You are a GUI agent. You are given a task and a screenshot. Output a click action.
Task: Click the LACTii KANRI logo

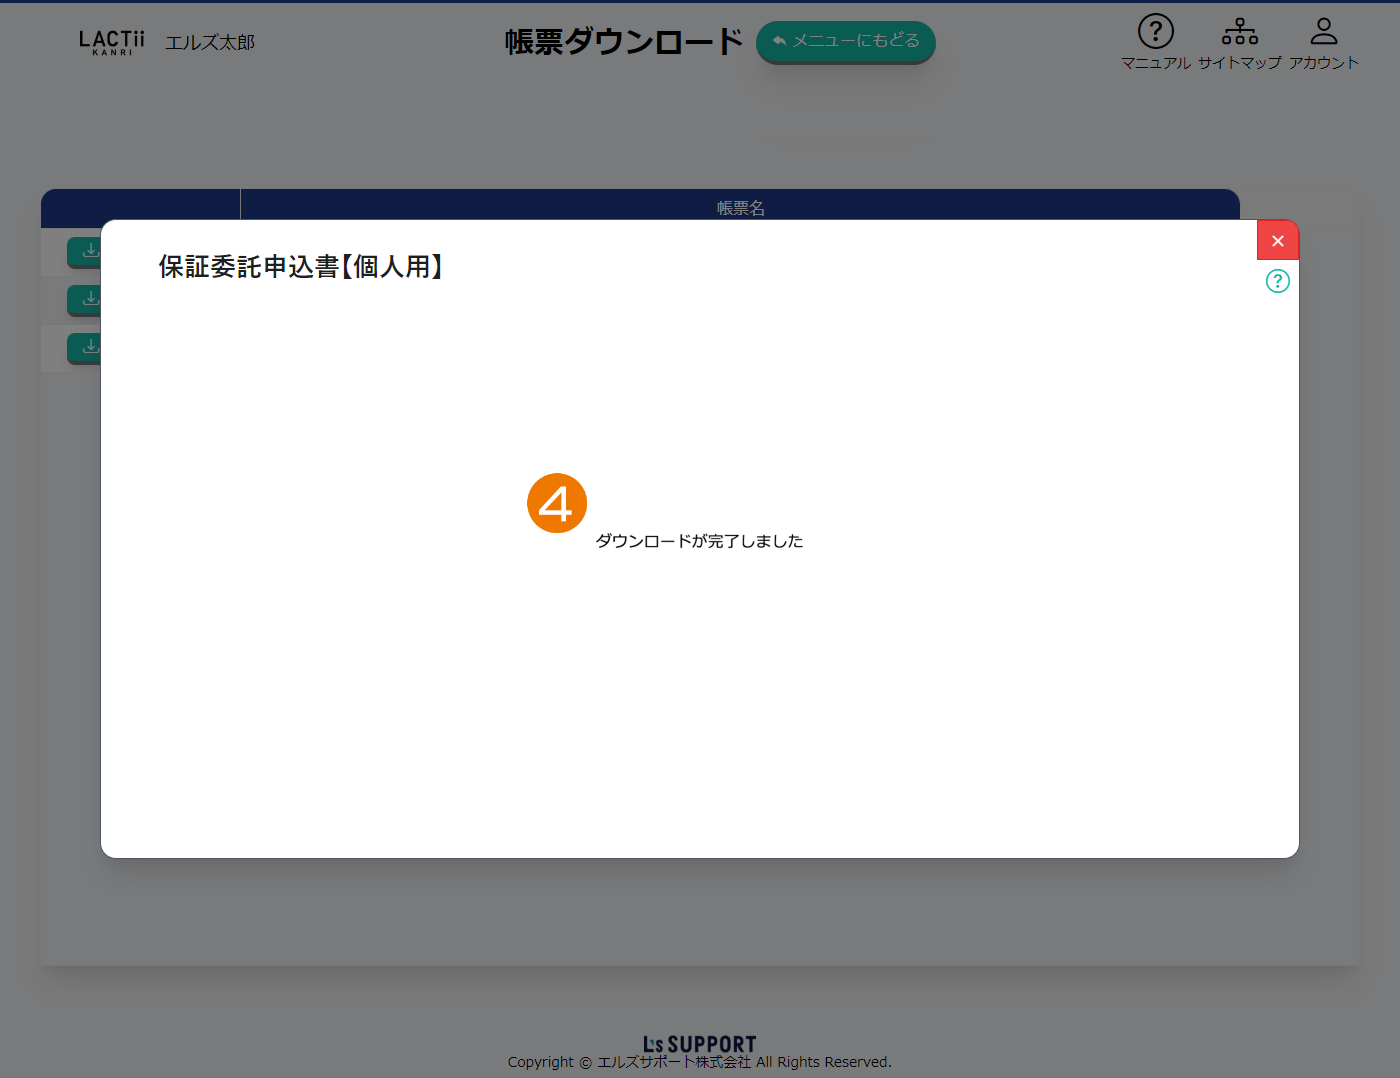[112, 42]
